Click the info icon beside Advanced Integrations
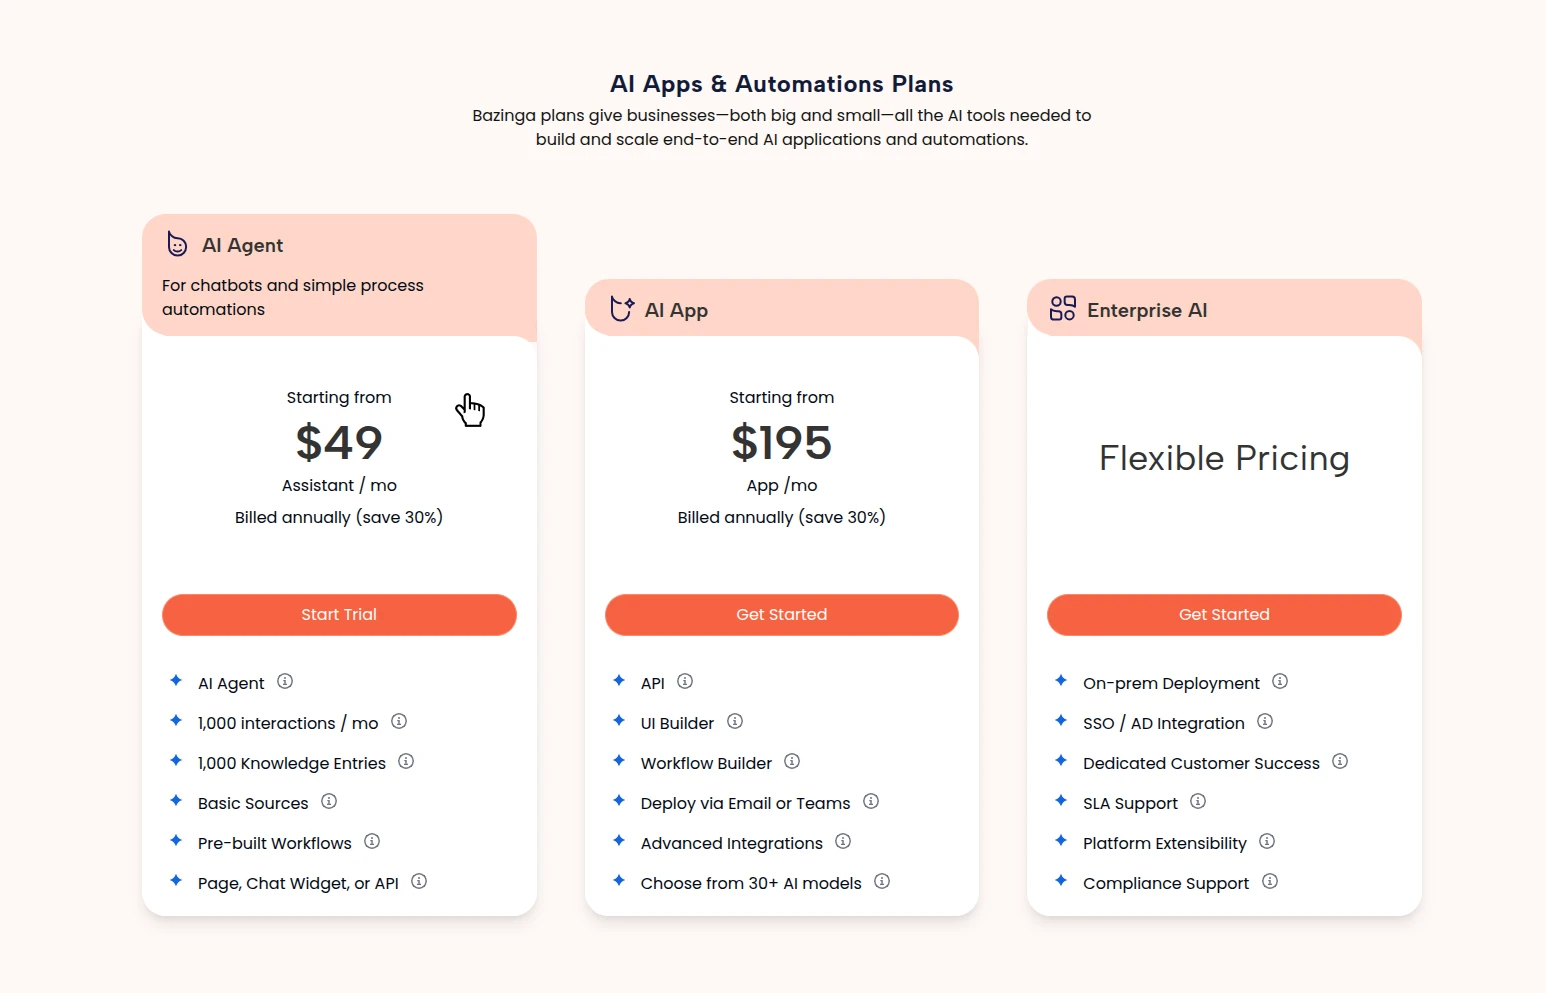This screenshot has height=993, width=1546. [x=843, y=841]
